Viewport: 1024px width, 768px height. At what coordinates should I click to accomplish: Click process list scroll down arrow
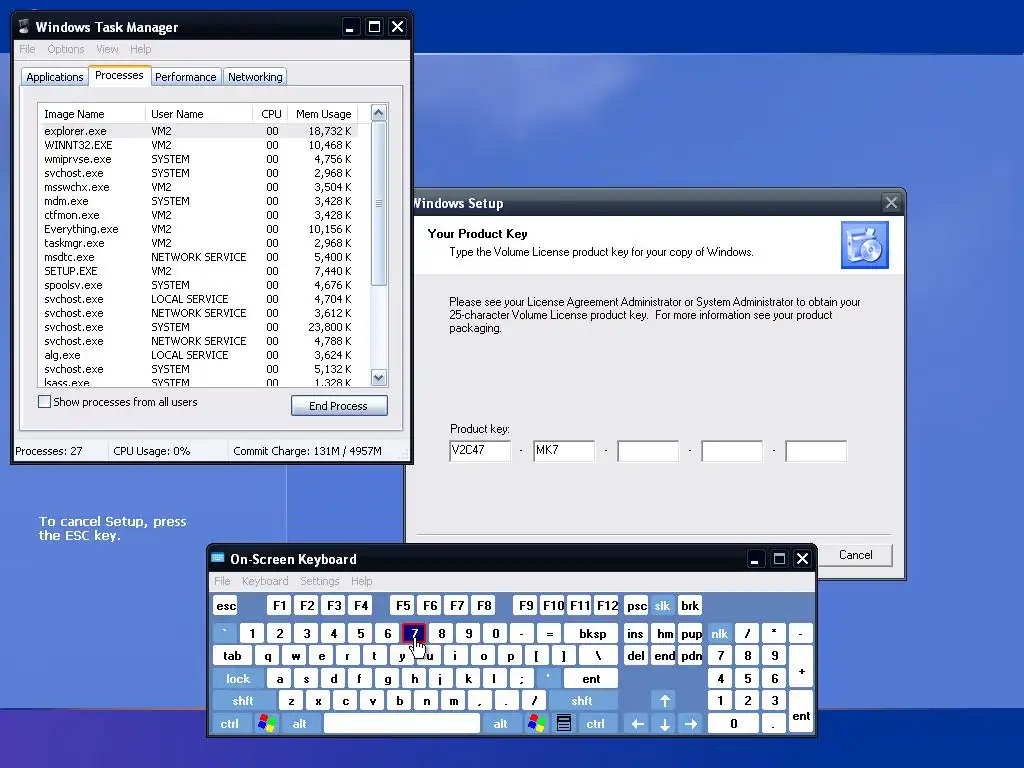379,377
